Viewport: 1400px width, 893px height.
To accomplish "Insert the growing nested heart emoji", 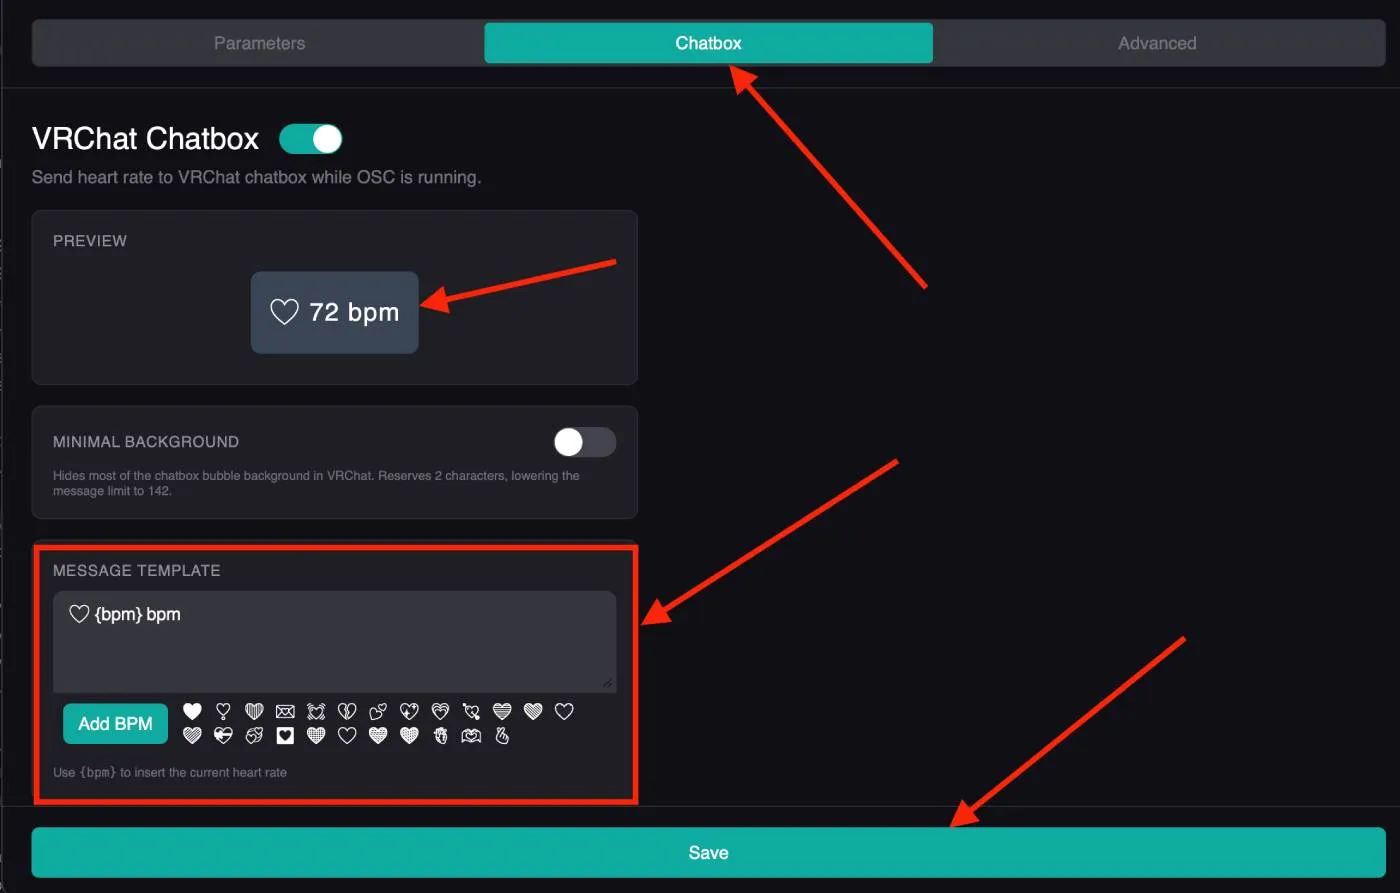I will (x=440, y=711).
